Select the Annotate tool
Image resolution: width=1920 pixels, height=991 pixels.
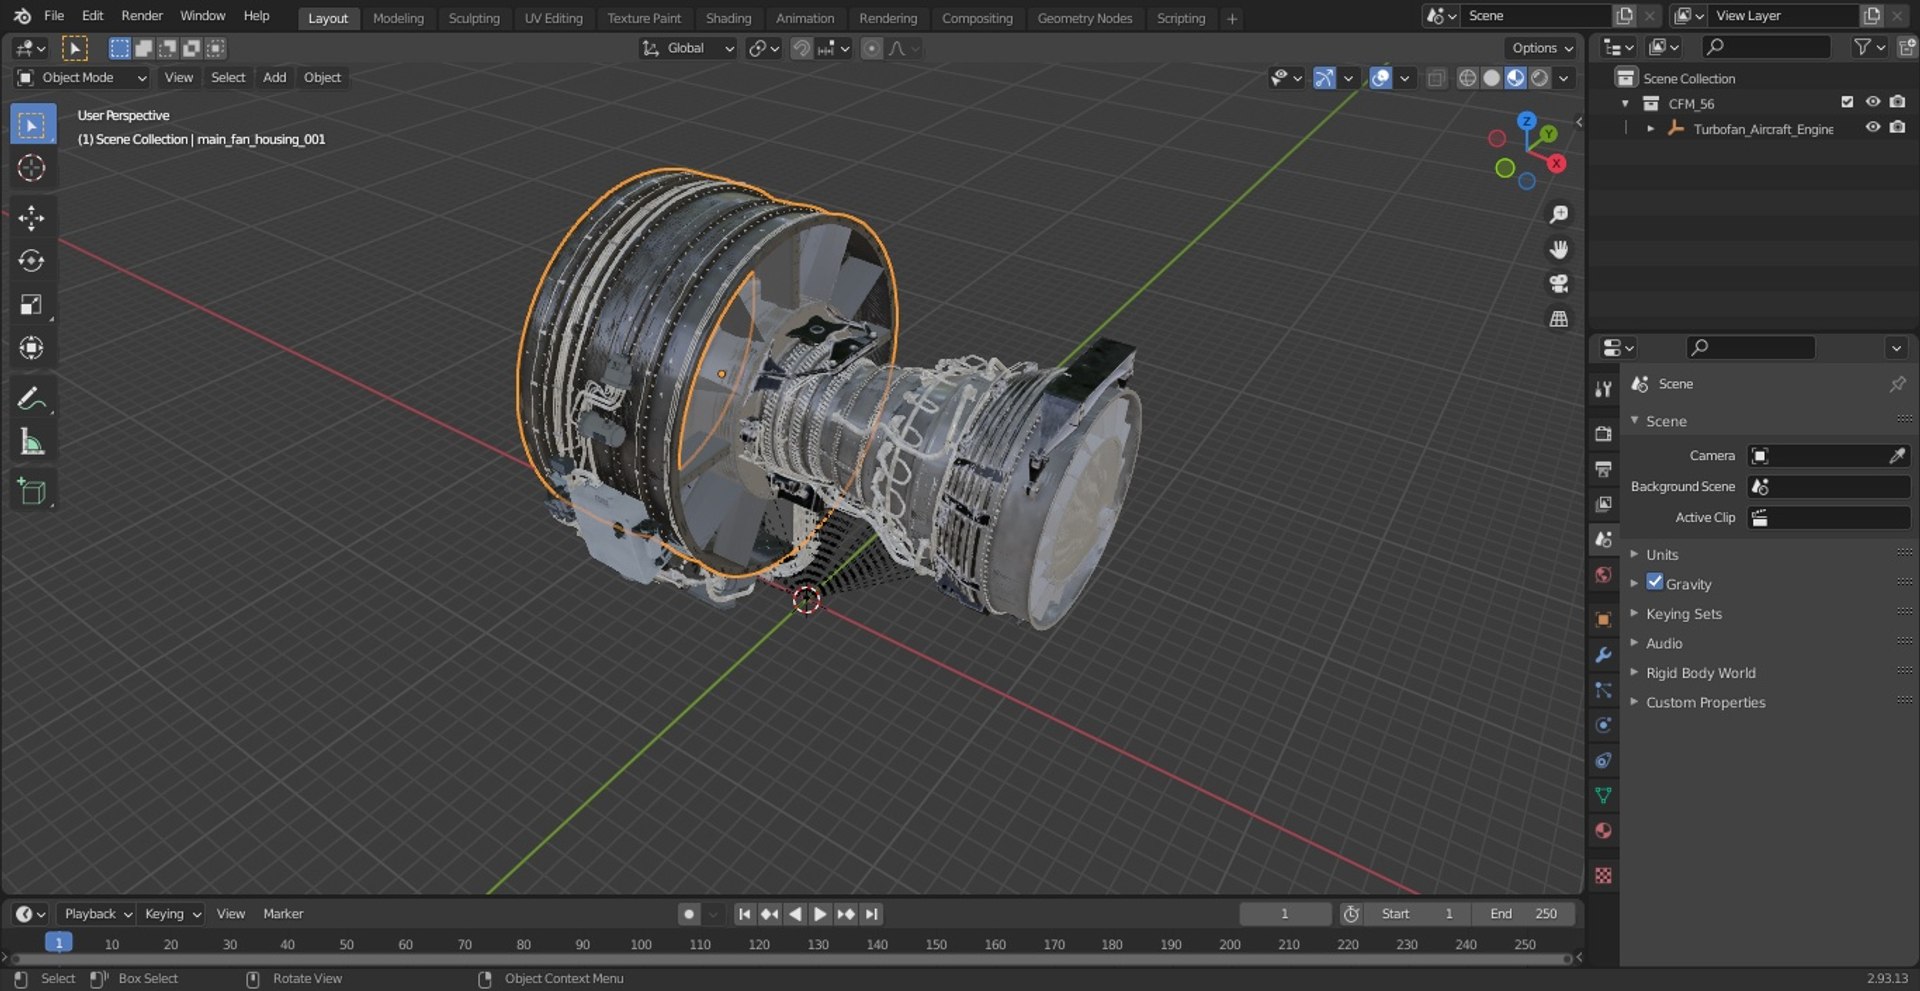[32, 398]
